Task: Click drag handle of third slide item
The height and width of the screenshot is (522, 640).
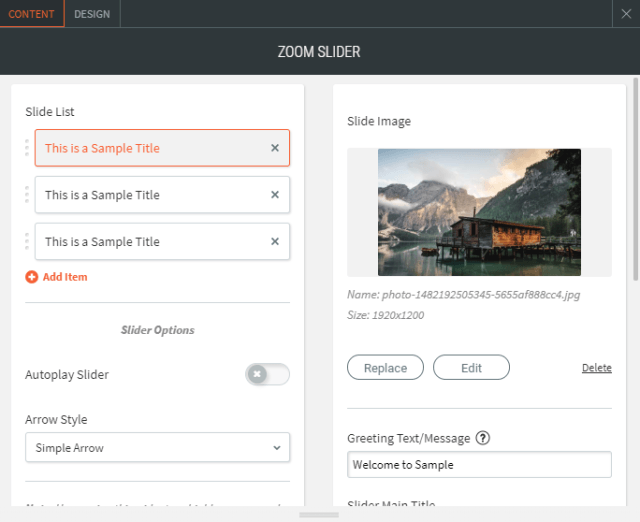Action: coord(27,242)
